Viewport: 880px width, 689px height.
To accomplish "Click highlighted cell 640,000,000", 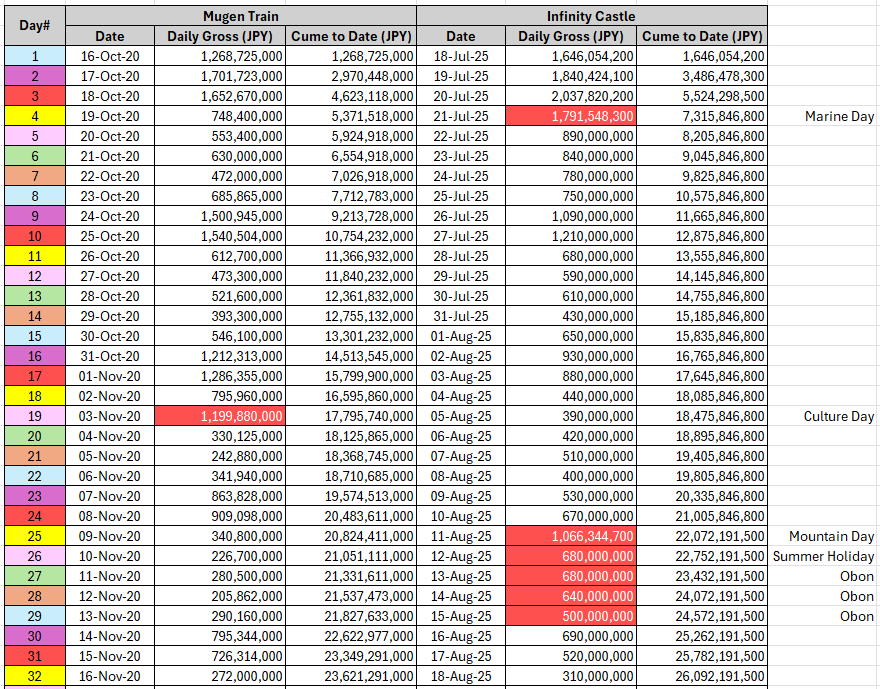I will 571,596.
